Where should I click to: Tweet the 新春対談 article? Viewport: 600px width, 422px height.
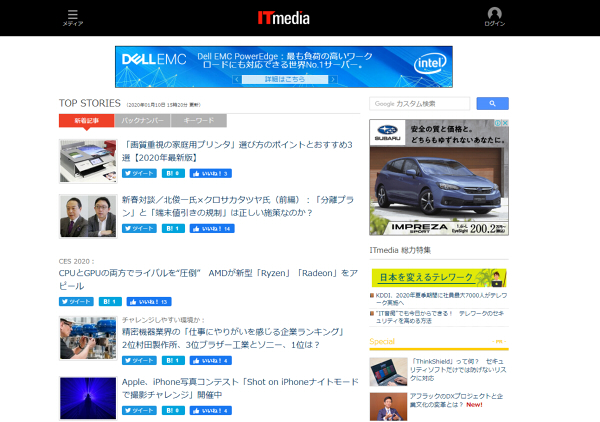[139, 228]
